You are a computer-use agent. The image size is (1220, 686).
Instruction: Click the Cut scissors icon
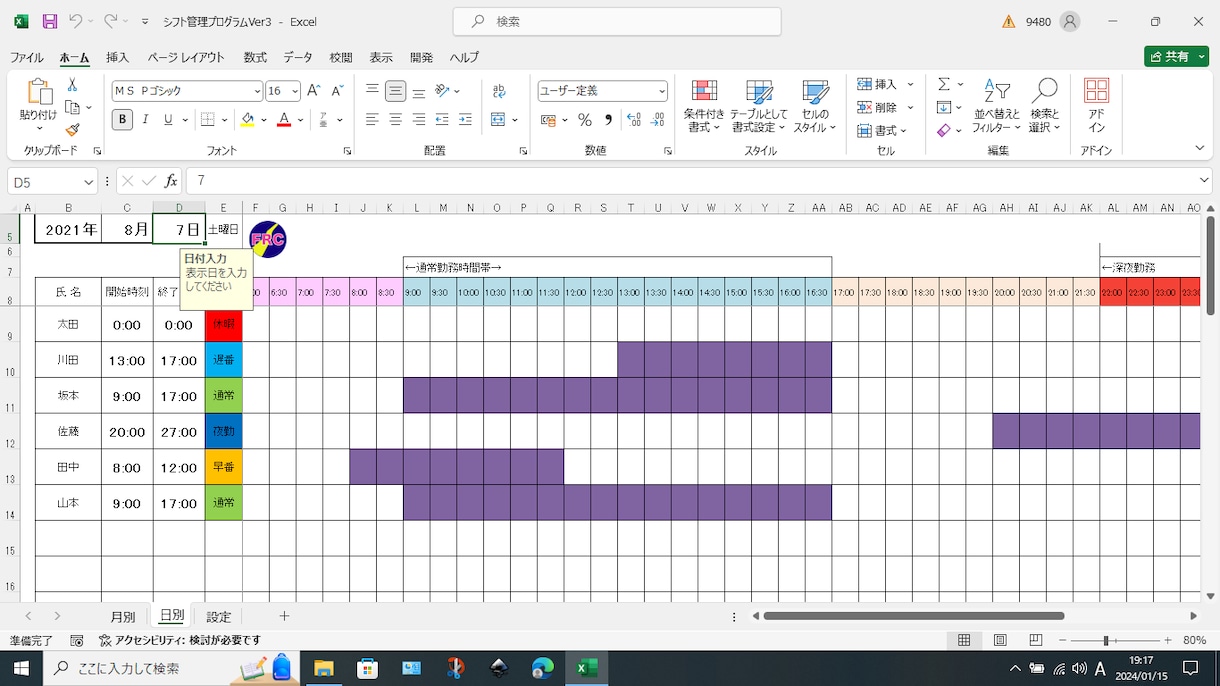point(72,85)
